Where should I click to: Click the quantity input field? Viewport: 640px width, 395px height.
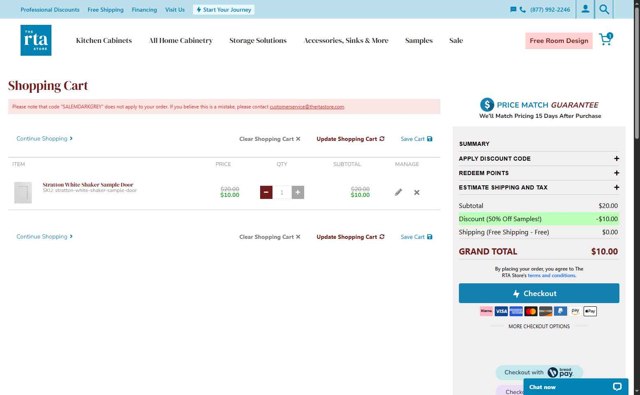tap(282, 192)
